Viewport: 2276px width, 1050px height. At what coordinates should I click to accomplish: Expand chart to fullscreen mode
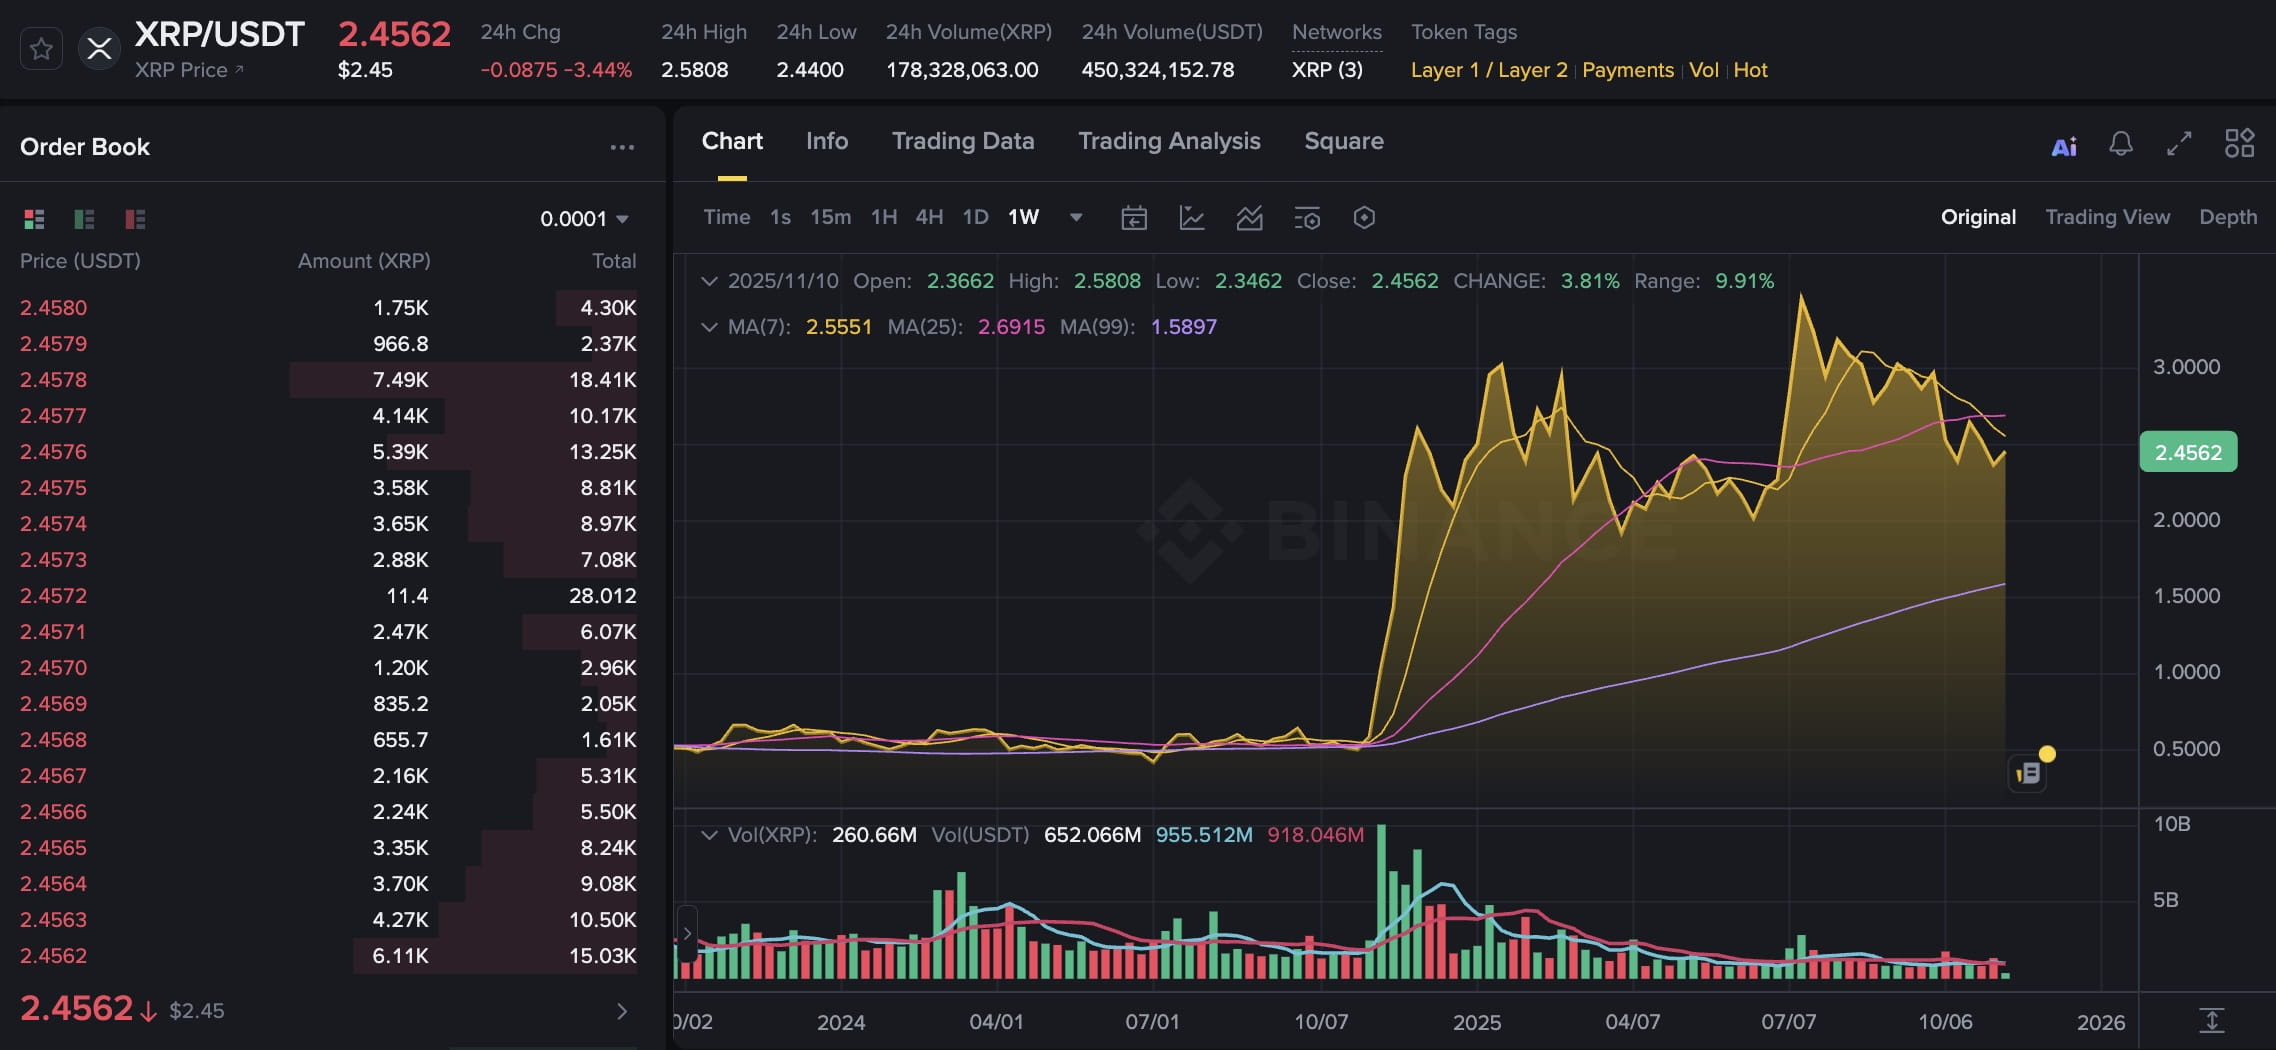(2180, 144)
